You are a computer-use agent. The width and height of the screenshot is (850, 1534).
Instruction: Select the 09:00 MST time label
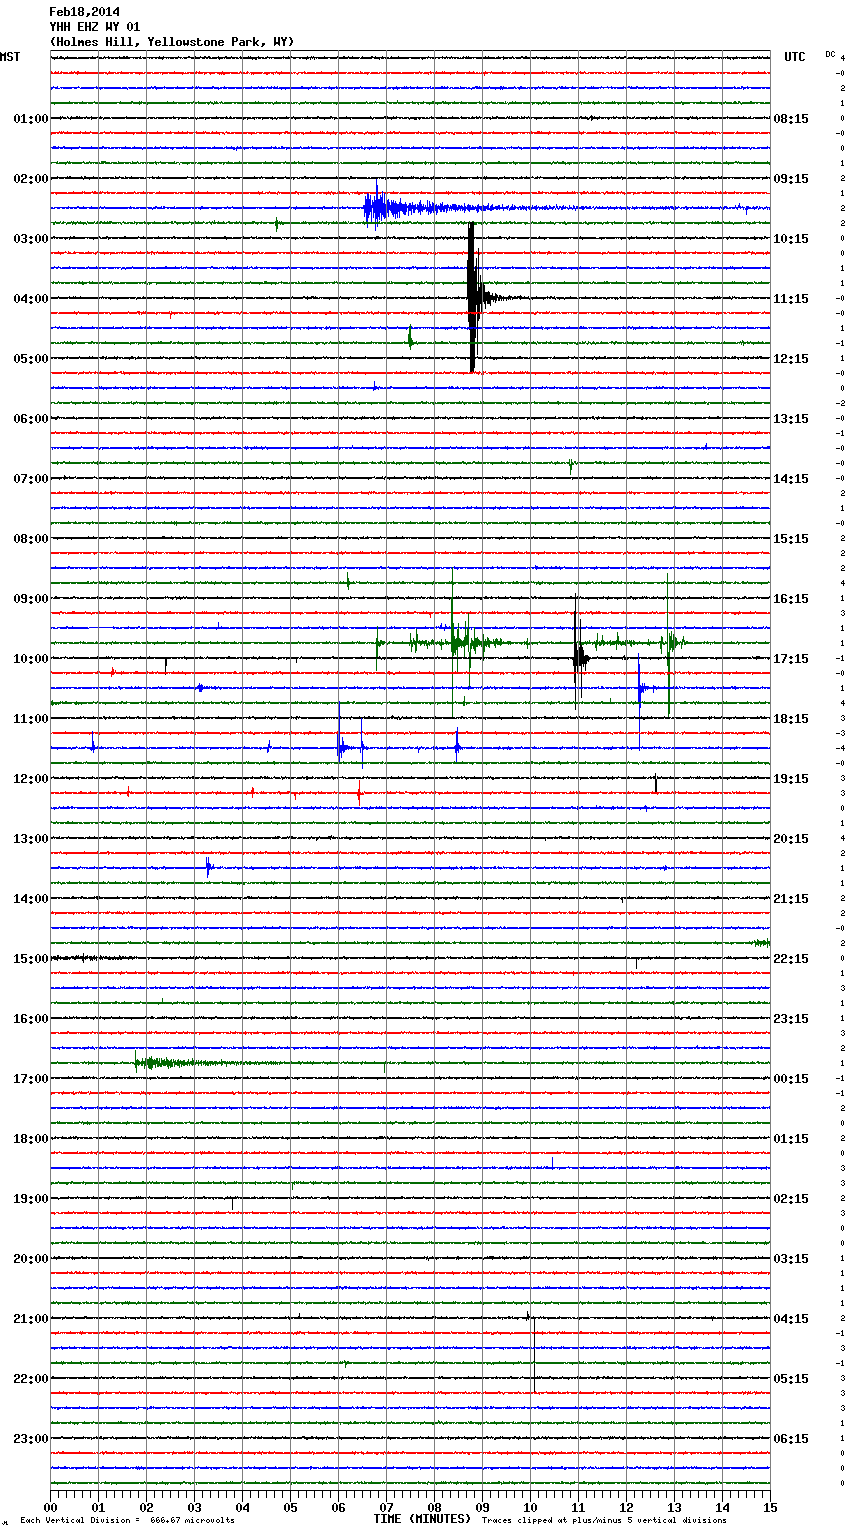click(30, 599)
